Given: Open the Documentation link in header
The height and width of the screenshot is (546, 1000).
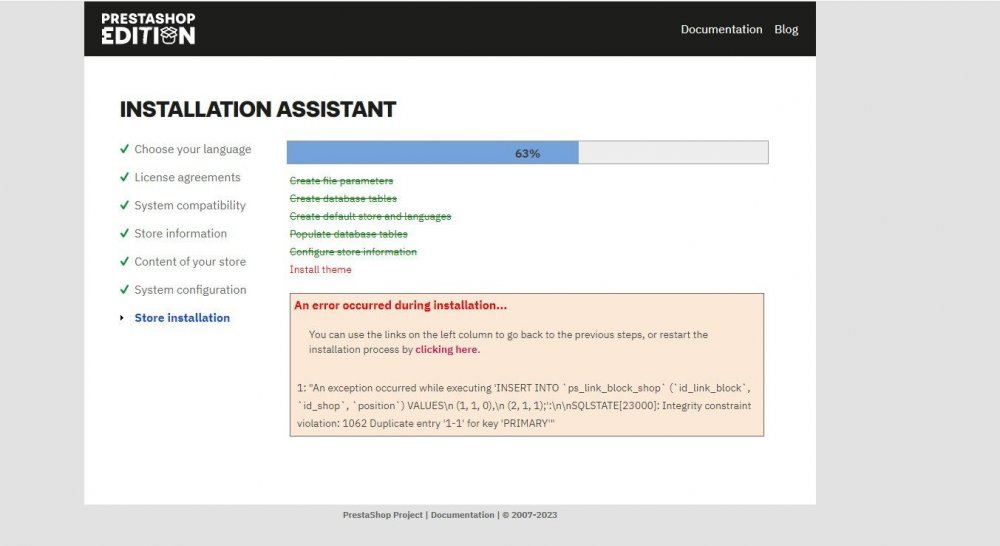Looking at the screenshot, I should point(721,29).
